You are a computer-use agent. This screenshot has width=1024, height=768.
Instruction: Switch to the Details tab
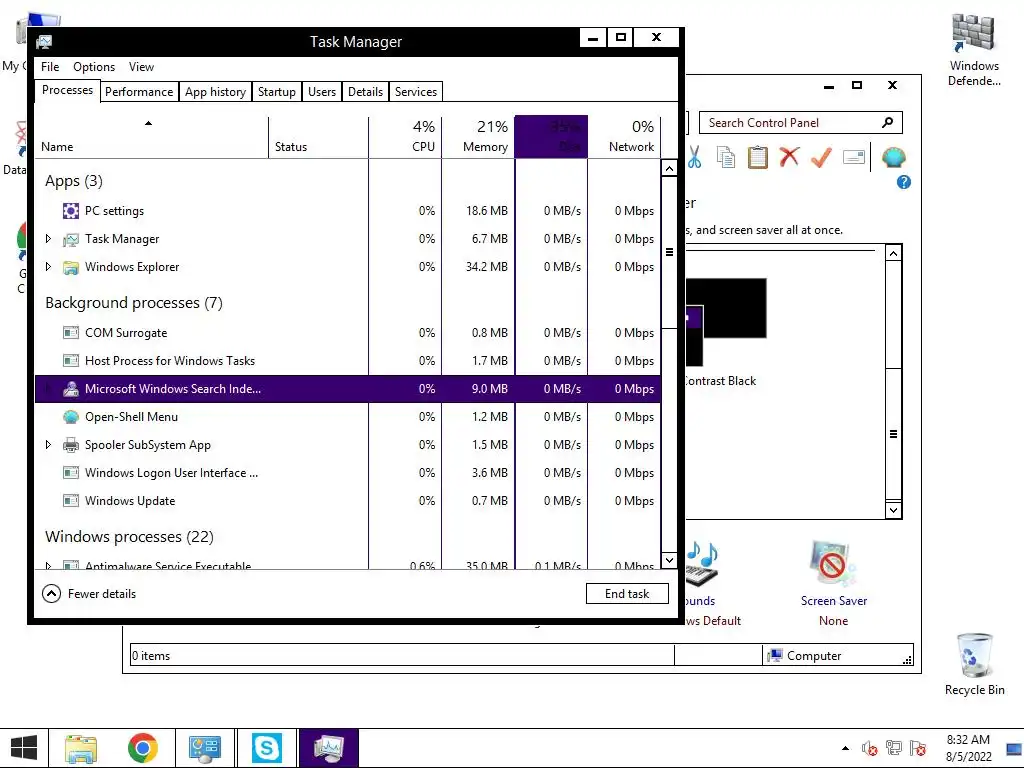point(366,92)
